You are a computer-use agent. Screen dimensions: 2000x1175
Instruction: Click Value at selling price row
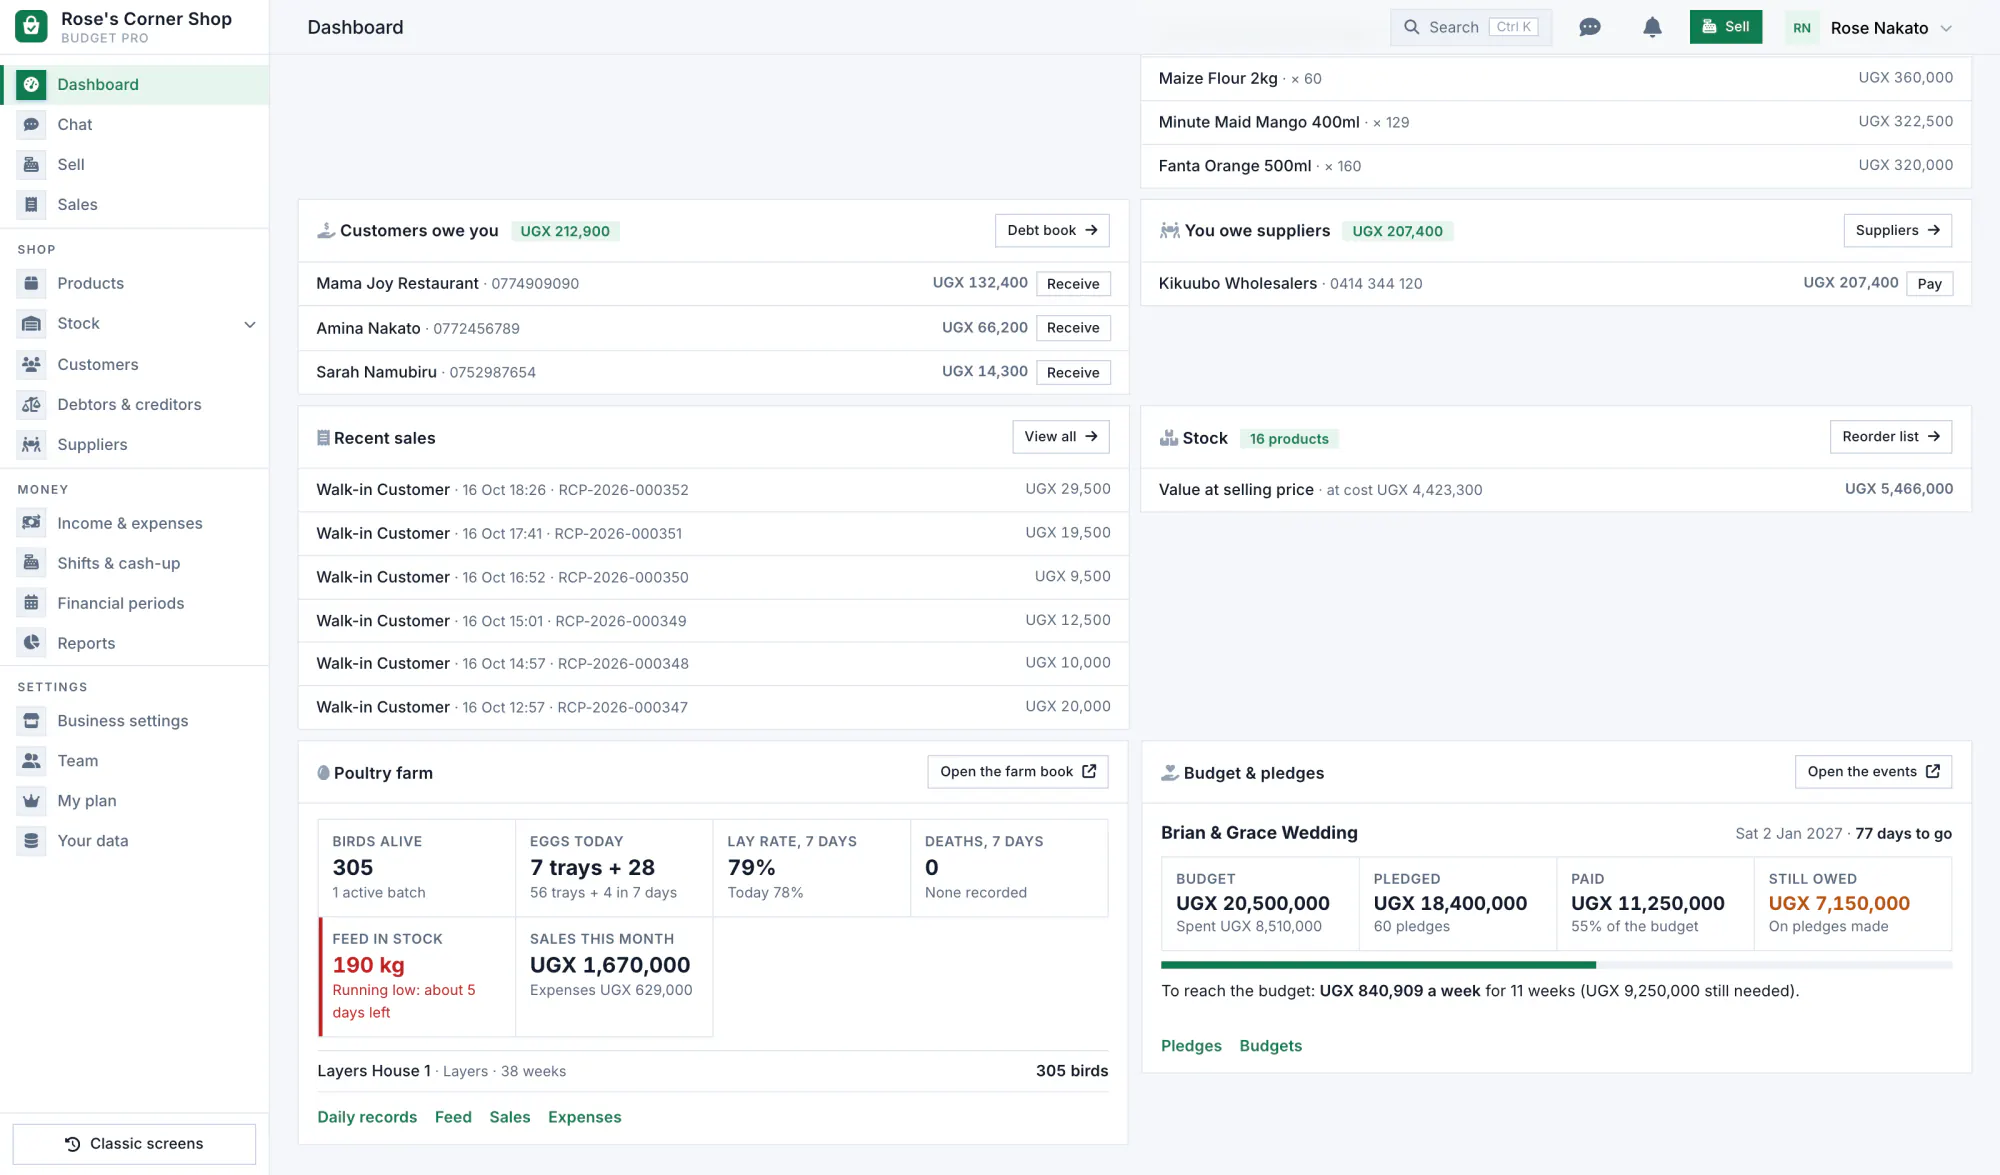[x=1555, y=490]
